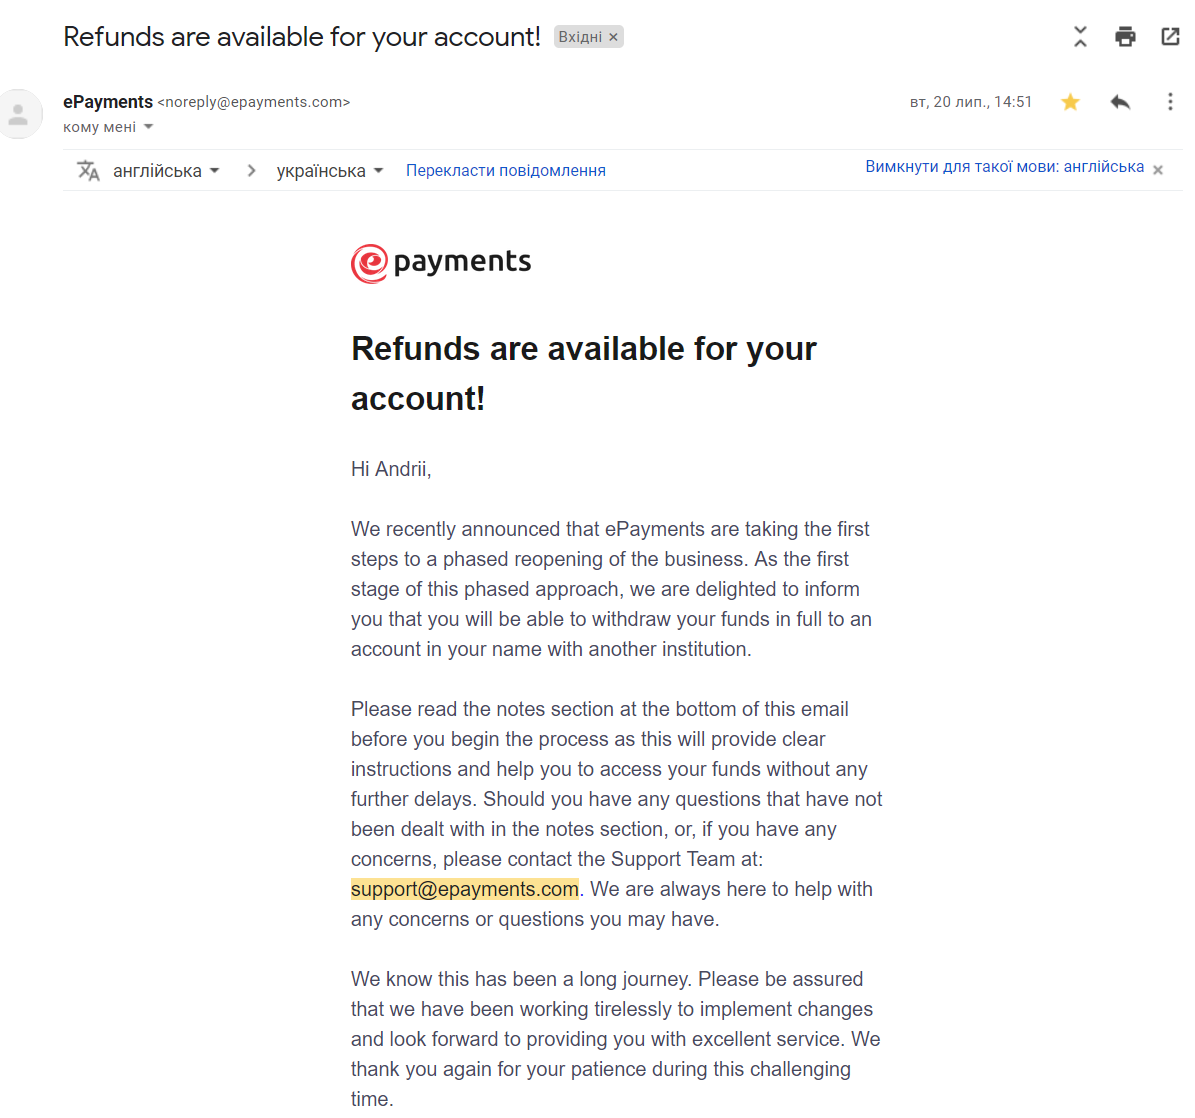
Task: Click 'Вимкнути для такої мови: англійська' link
Action: click(1004, 167)
